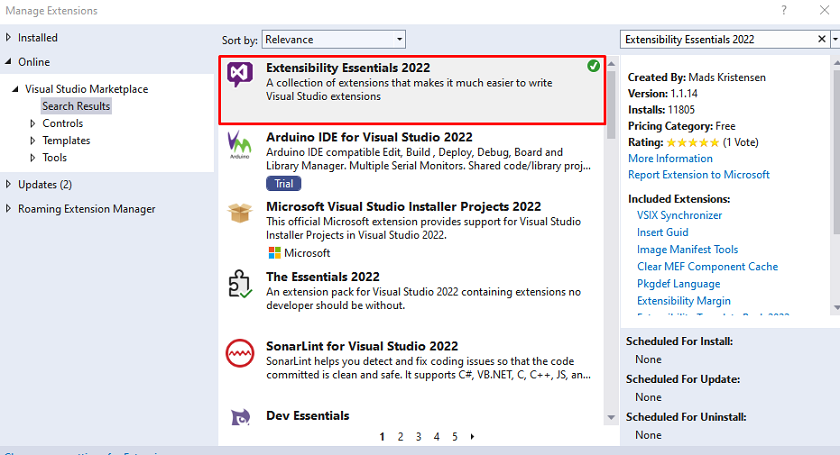The image size is (840, 455).
Task: Clear the search box with X
Action: [821, 39]
